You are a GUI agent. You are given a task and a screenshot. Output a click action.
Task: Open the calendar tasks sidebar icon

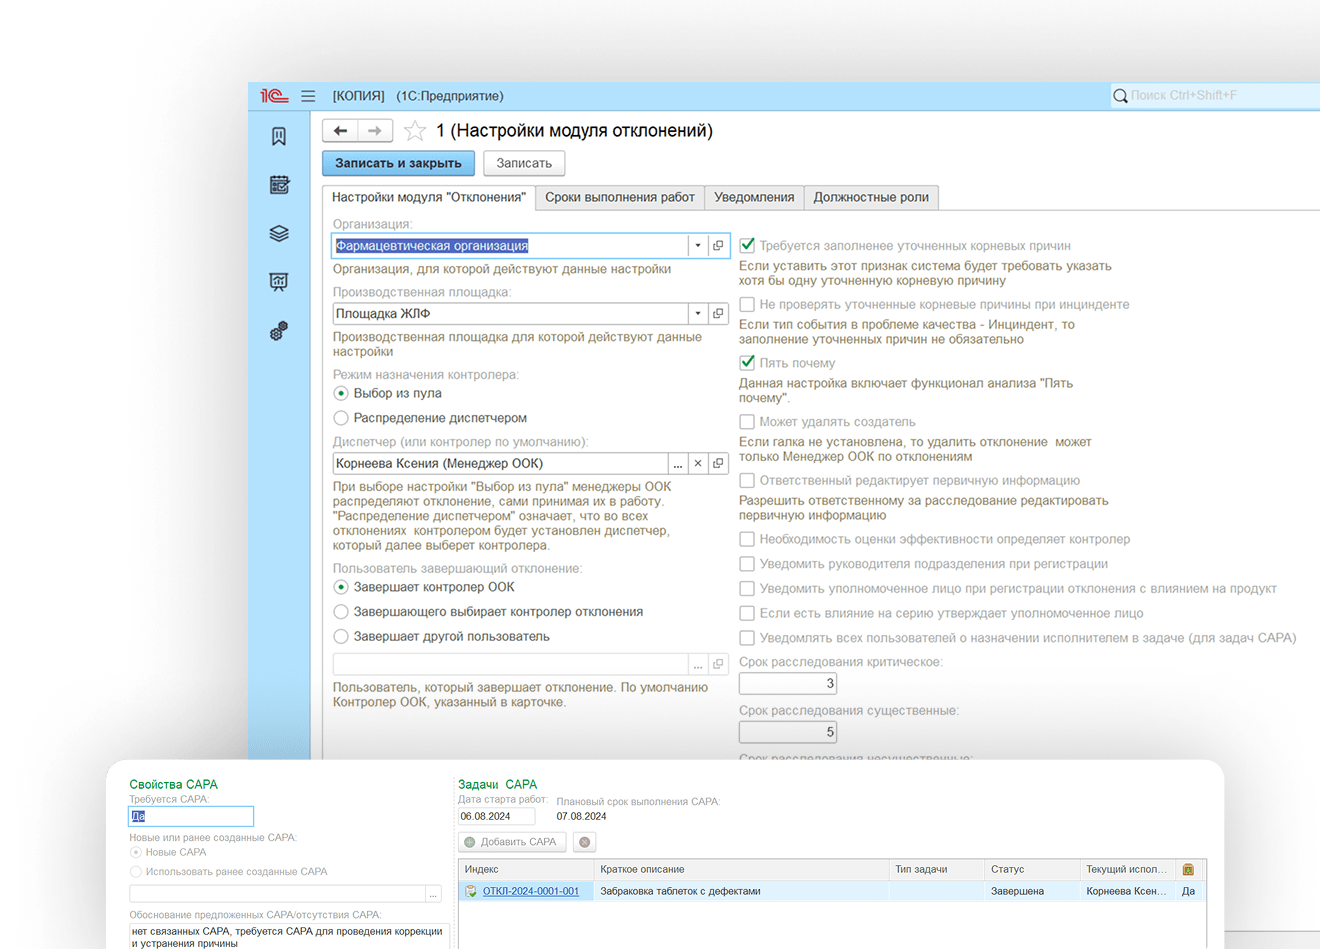[x=279, y=184]
